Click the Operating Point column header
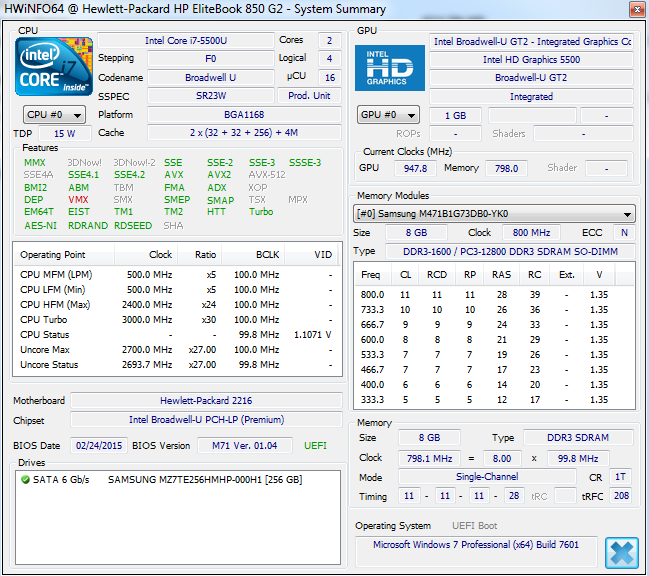The height and width of the screenshot is (576, 649). point(63,254)
